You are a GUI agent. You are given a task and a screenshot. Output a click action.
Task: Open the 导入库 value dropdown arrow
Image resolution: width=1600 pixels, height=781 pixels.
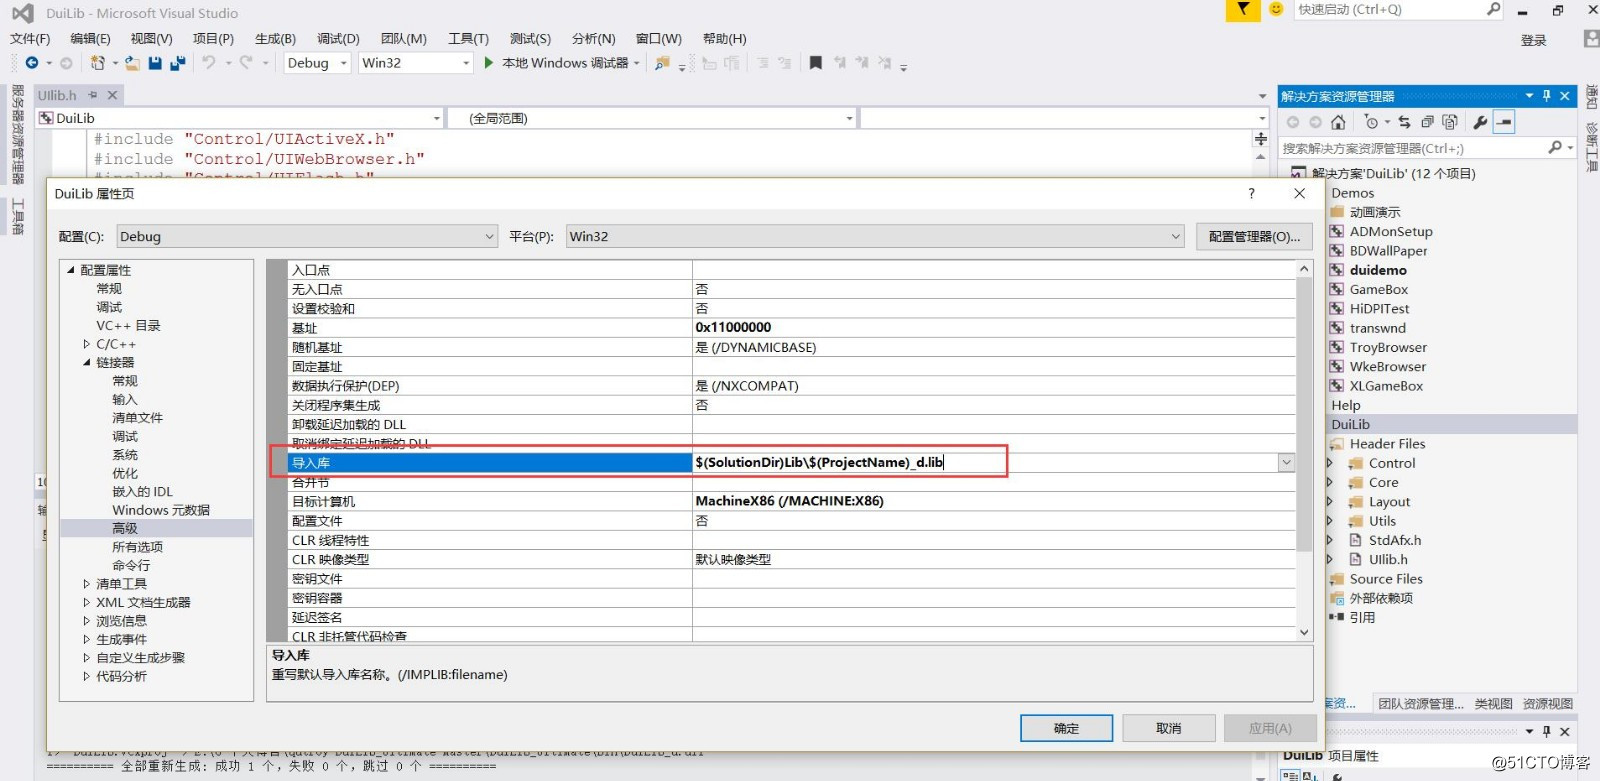(1286, 462)
